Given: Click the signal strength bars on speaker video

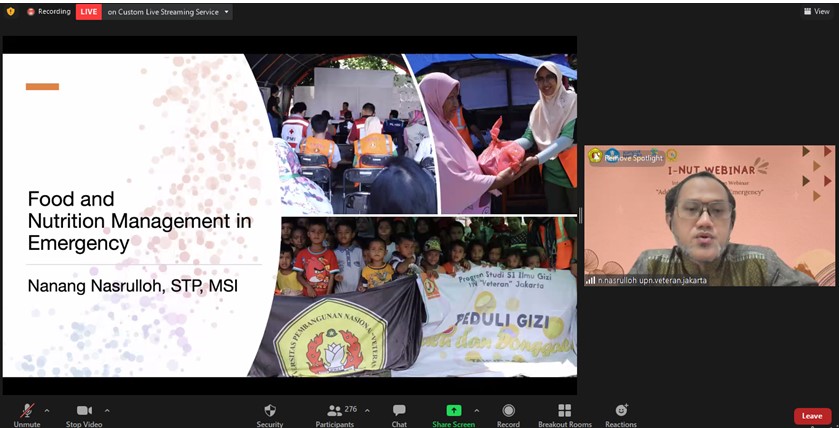Looking at the screenshot, I should coord(591,280).
